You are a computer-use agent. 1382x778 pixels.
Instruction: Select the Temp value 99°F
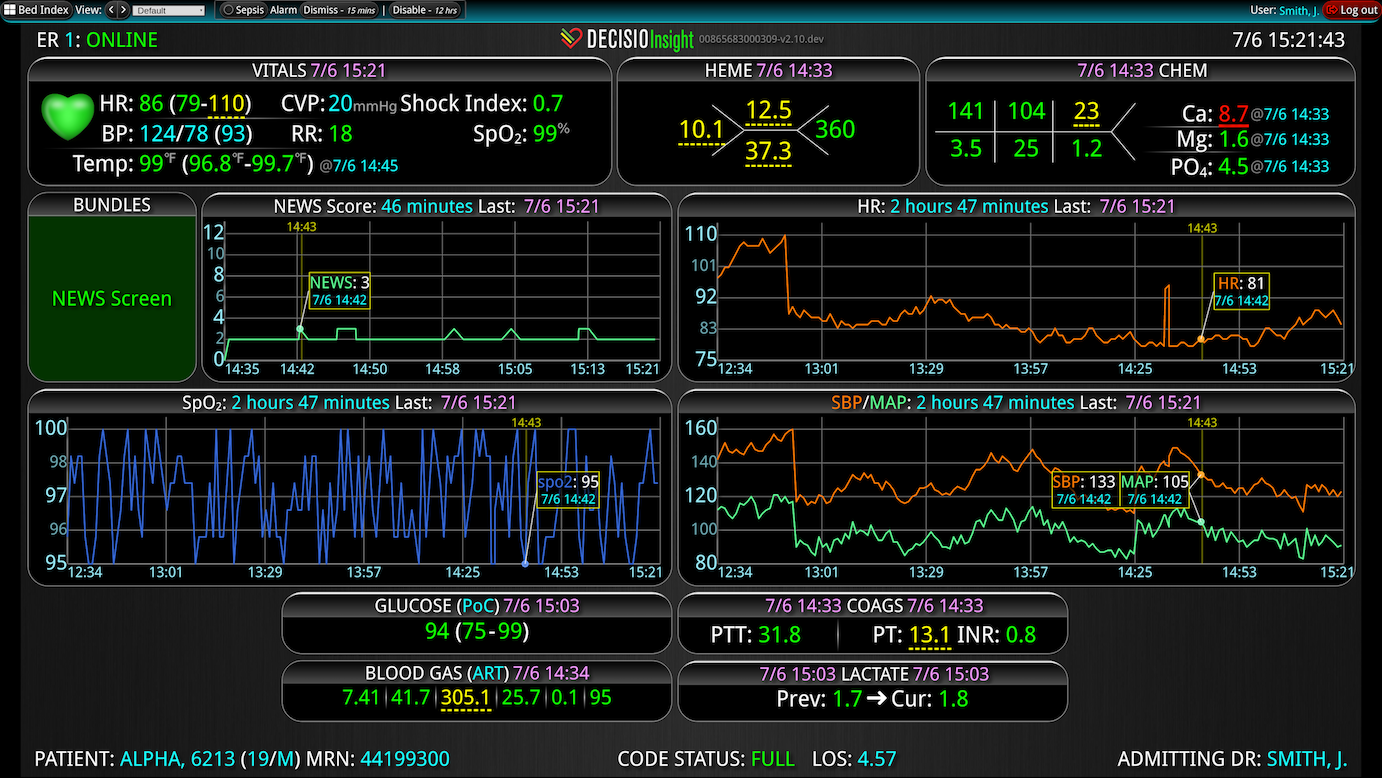tap(157, 163)
